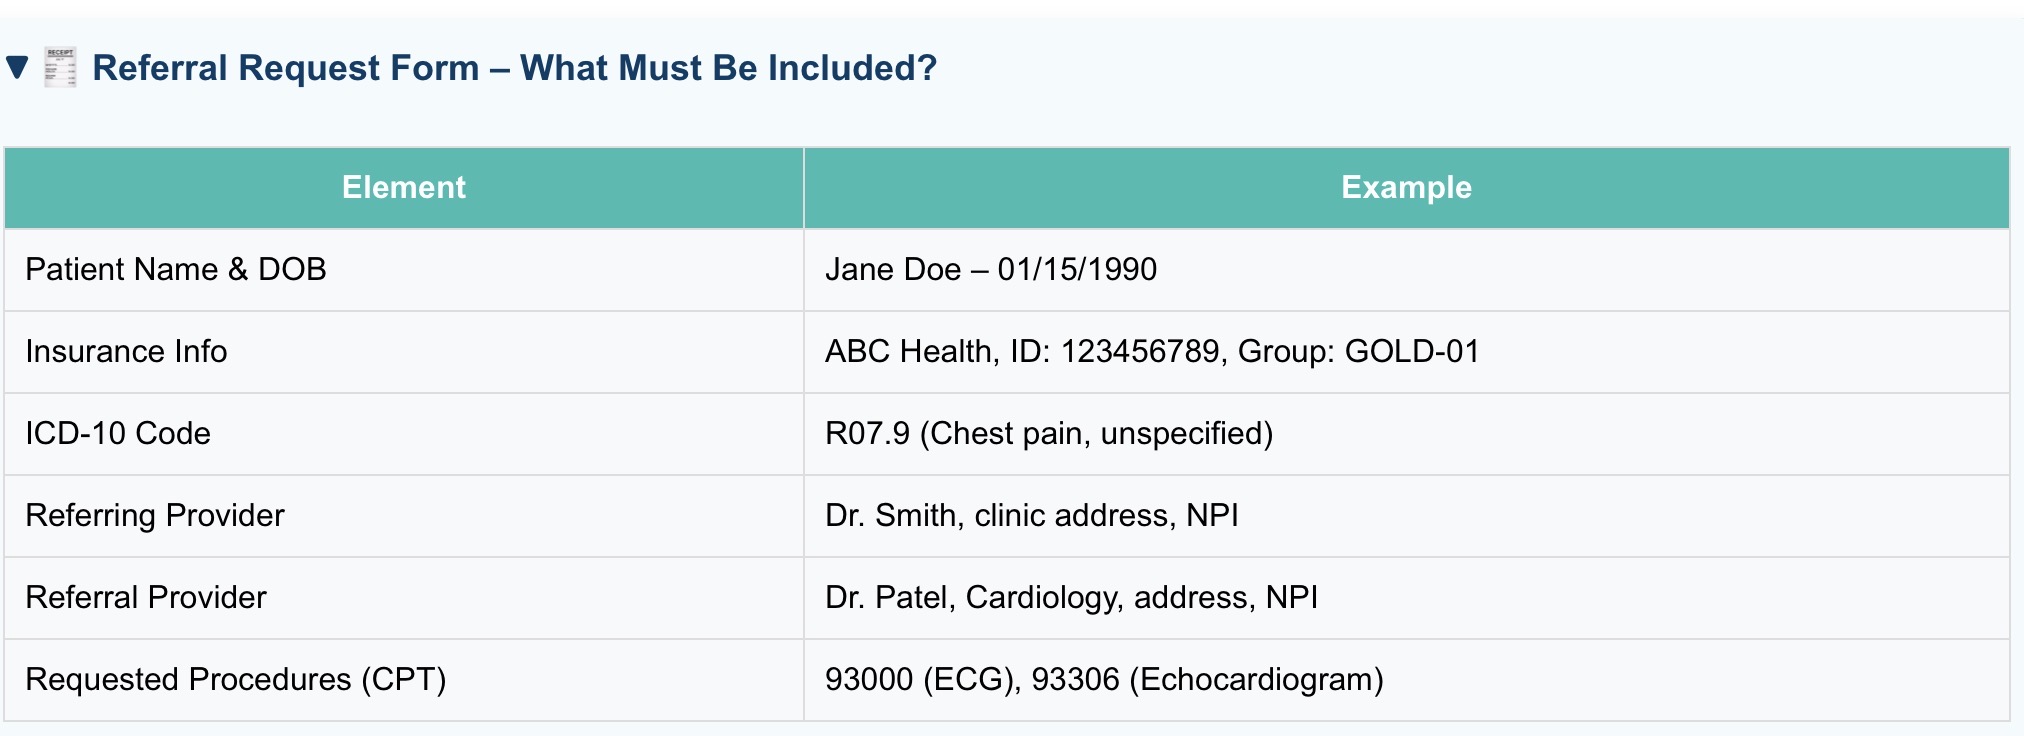The image size is (2024, 736).
Task: Click the Referring Provider cell
Action: [404, 516]
